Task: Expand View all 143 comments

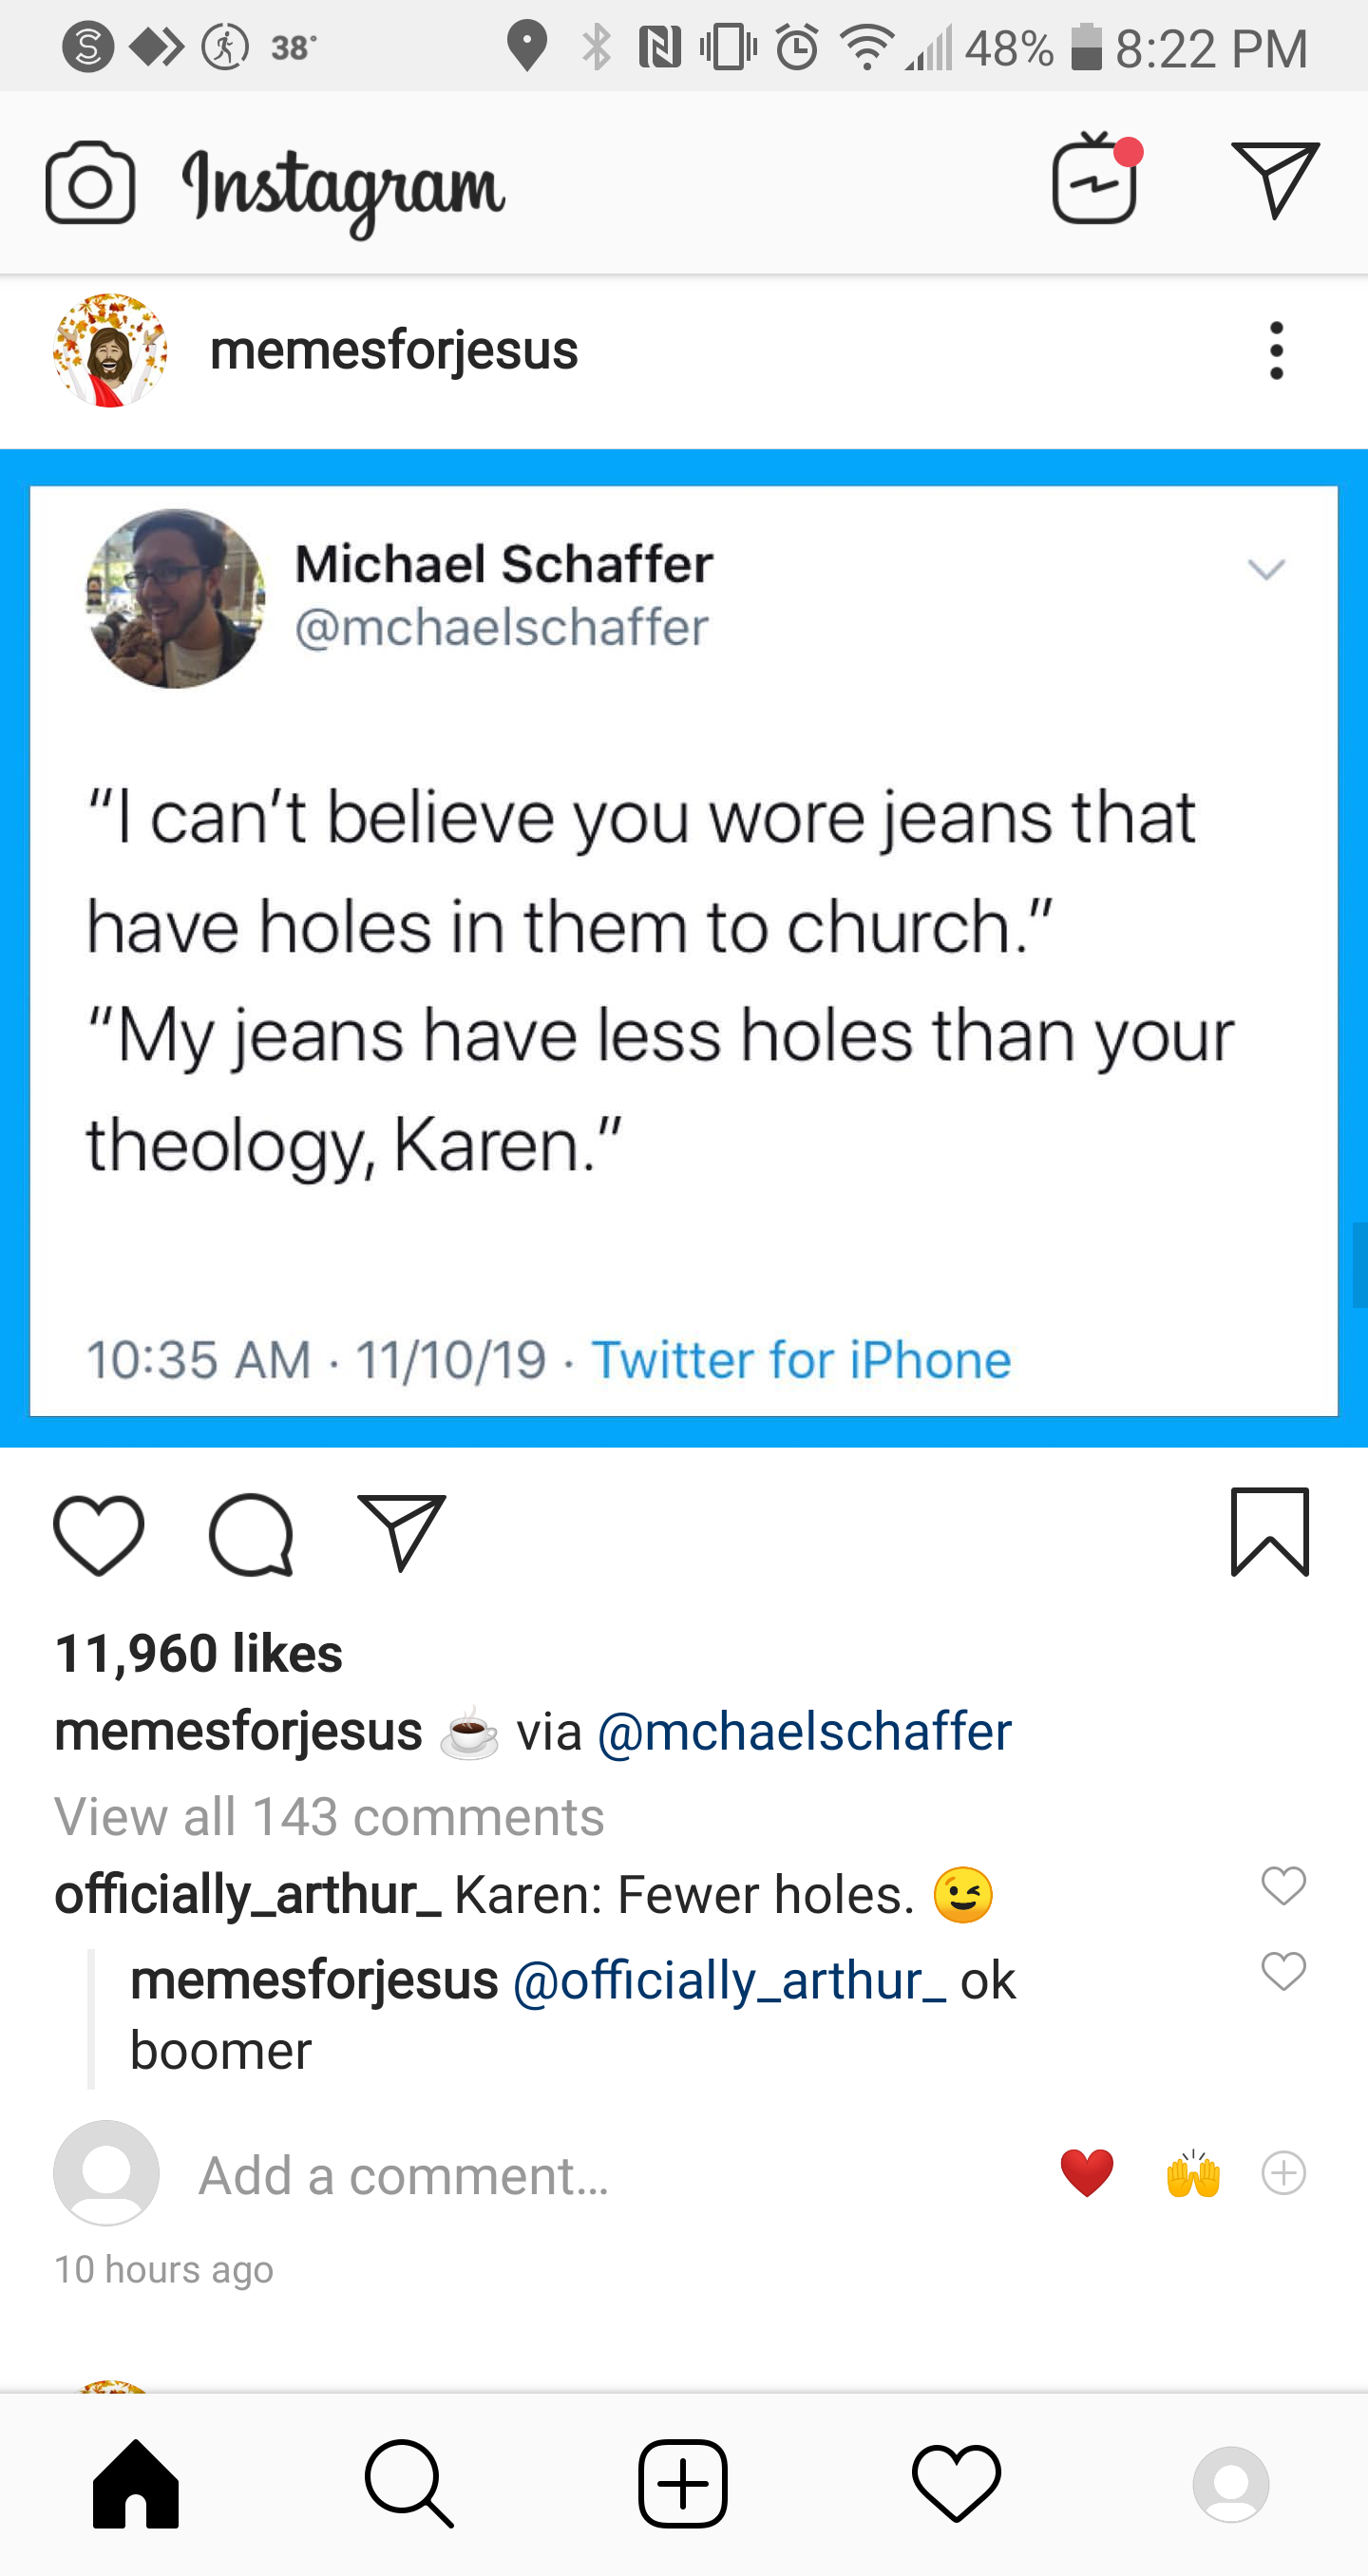Action: (x=329, y=1816)
